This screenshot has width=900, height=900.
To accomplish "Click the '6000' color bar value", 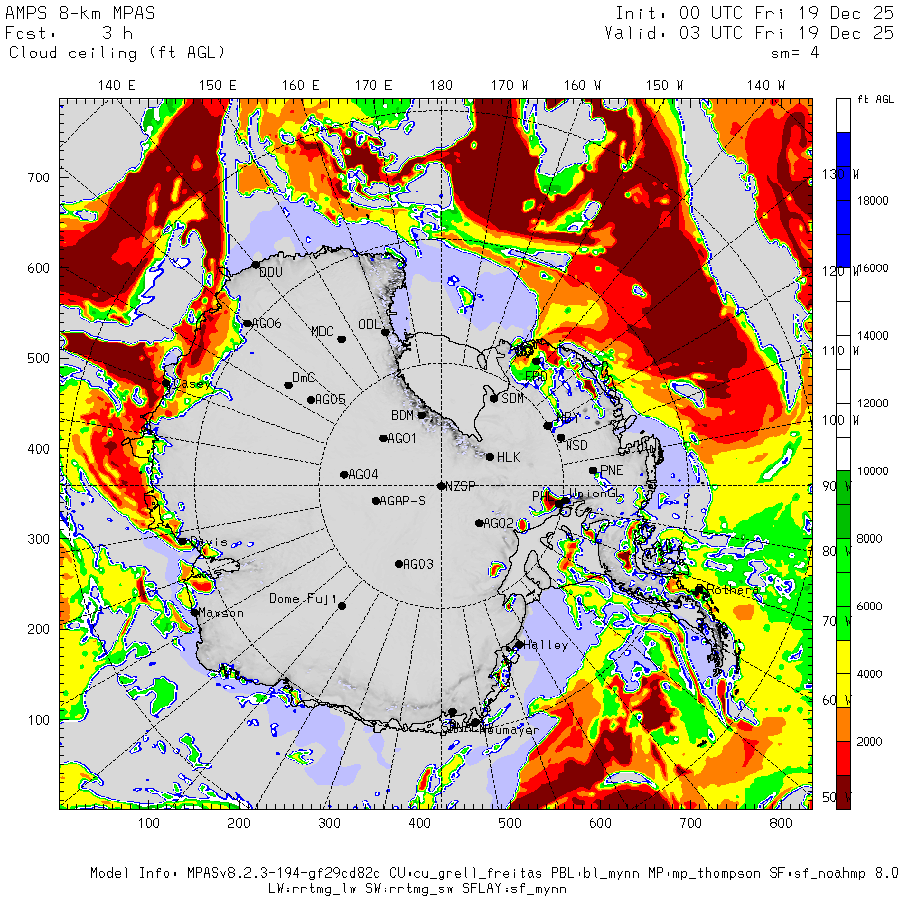I will 869,607.
